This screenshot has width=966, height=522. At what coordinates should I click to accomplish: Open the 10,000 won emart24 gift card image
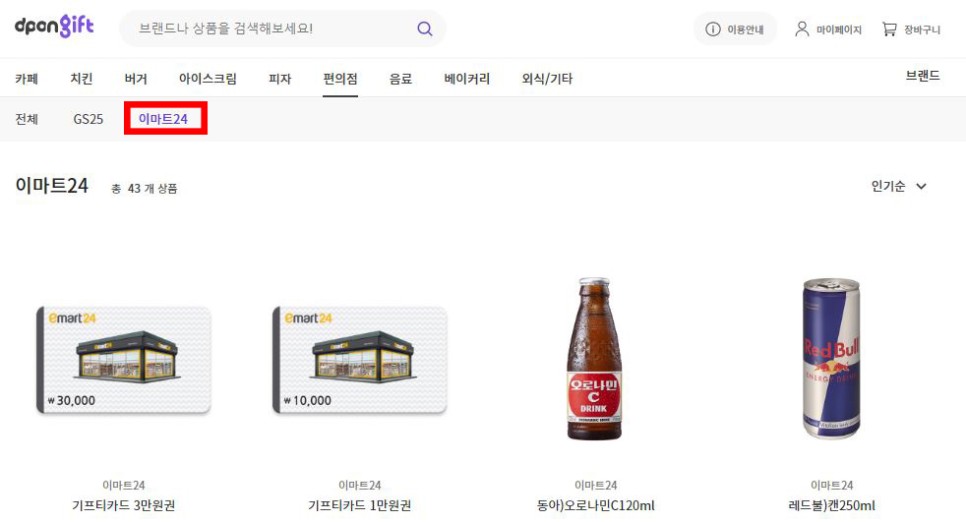point(360,359)
